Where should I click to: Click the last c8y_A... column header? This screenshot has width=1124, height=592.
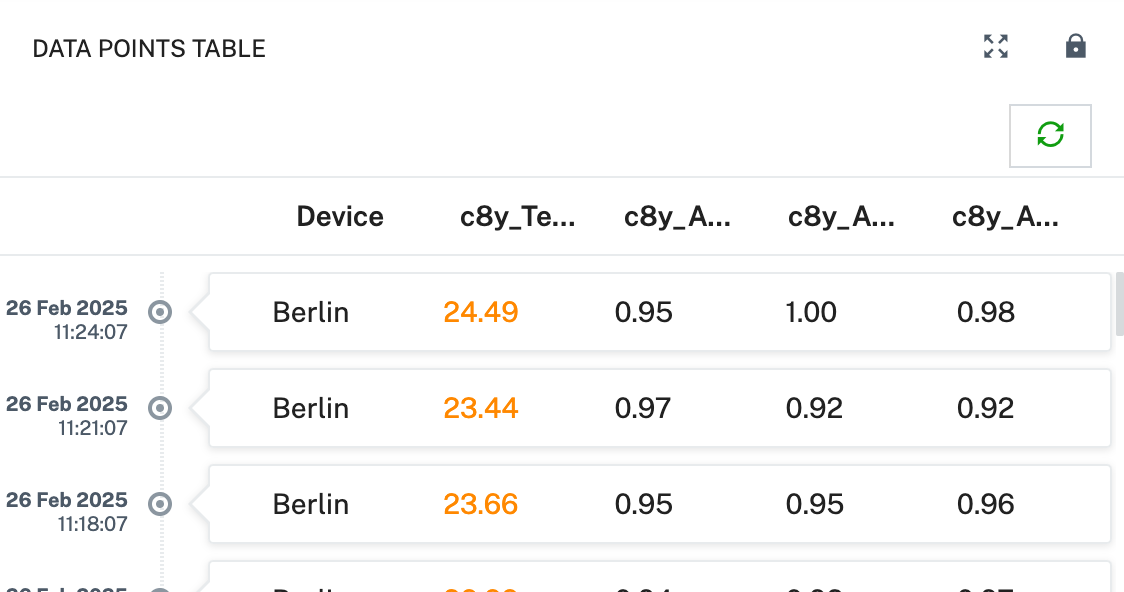[1005, 217]
